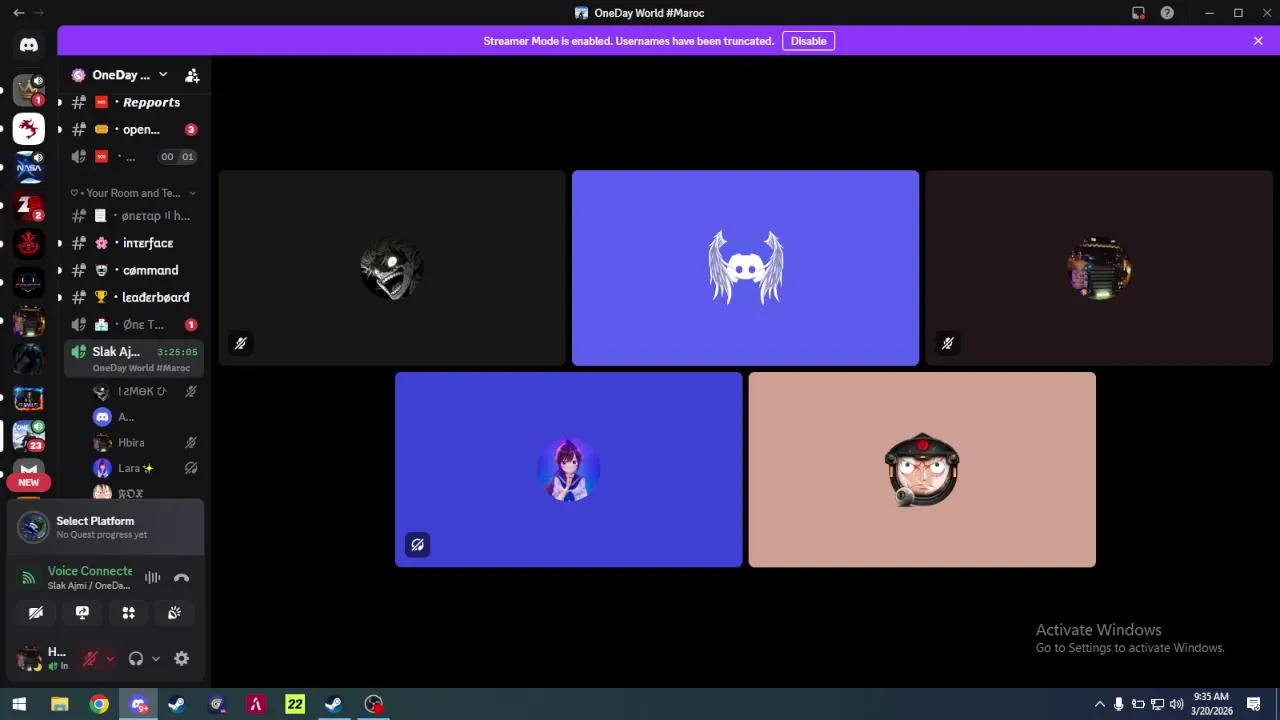
Task: Click the invite people icon
Action: coord(192,75)
